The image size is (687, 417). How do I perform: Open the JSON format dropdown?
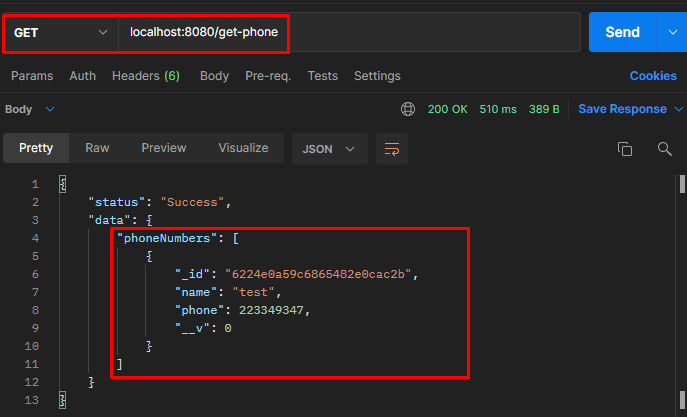click(329, 149)
